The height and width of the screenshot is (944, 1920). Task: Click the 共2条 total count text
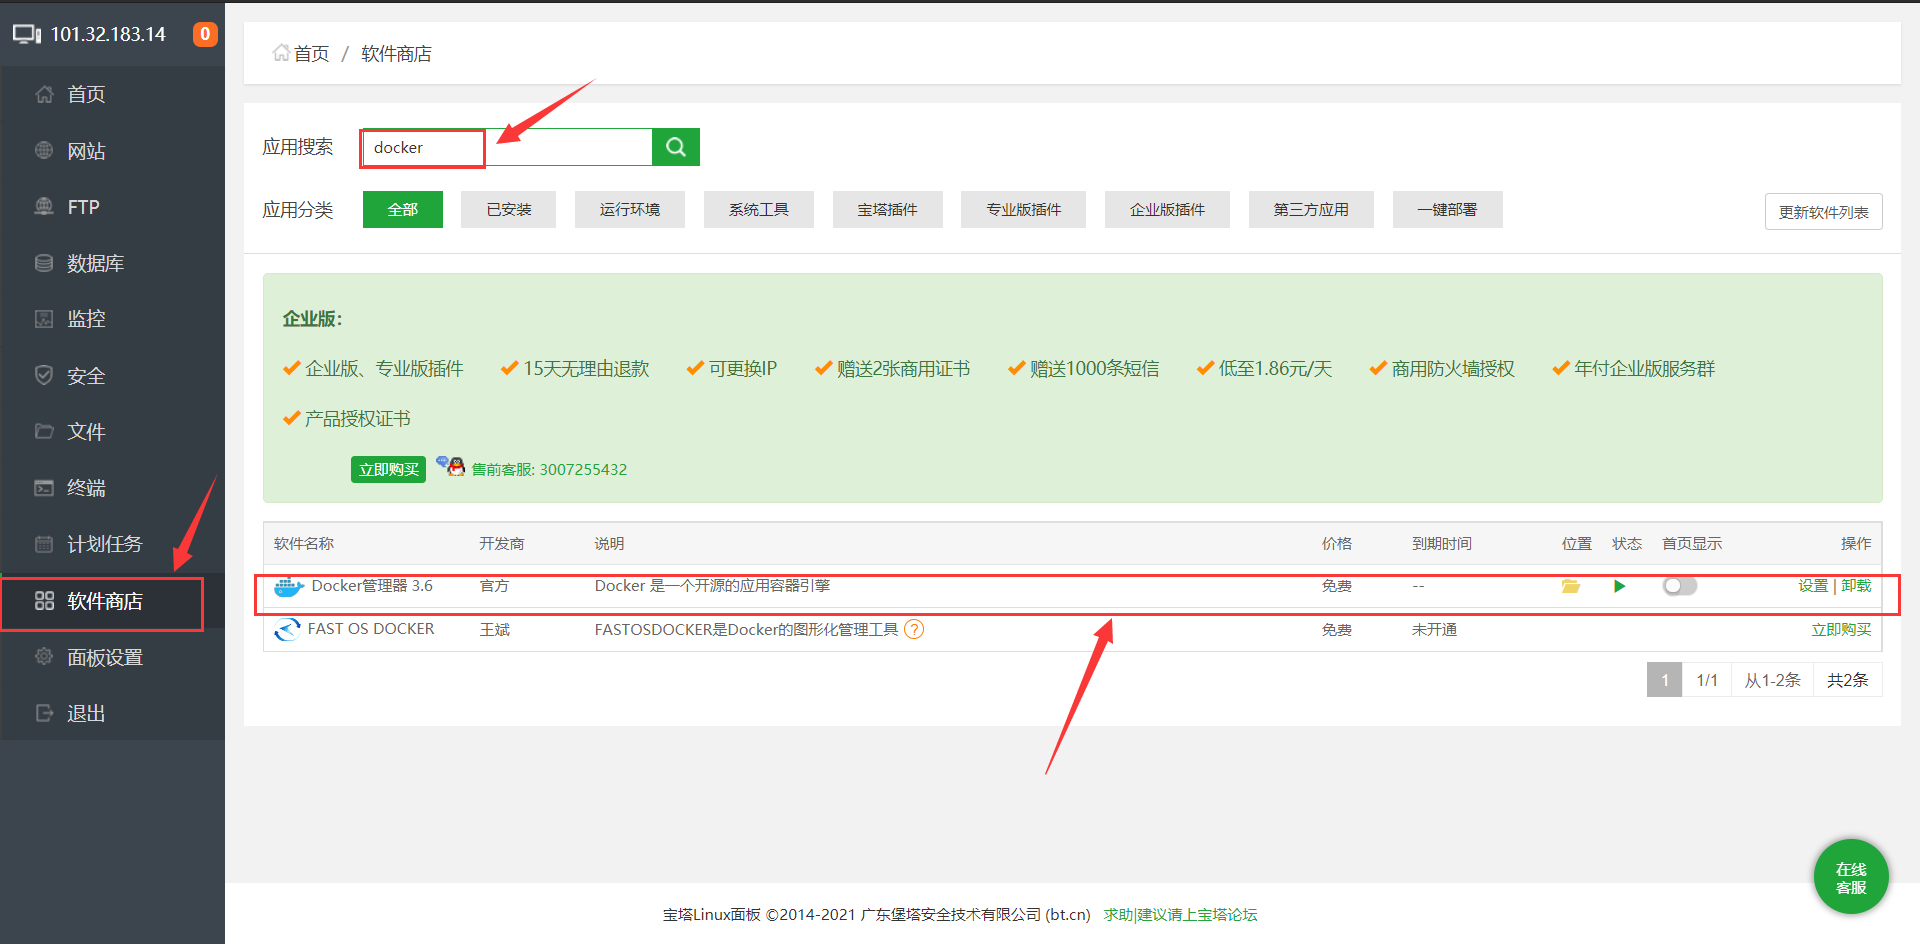coord(1848,680)
